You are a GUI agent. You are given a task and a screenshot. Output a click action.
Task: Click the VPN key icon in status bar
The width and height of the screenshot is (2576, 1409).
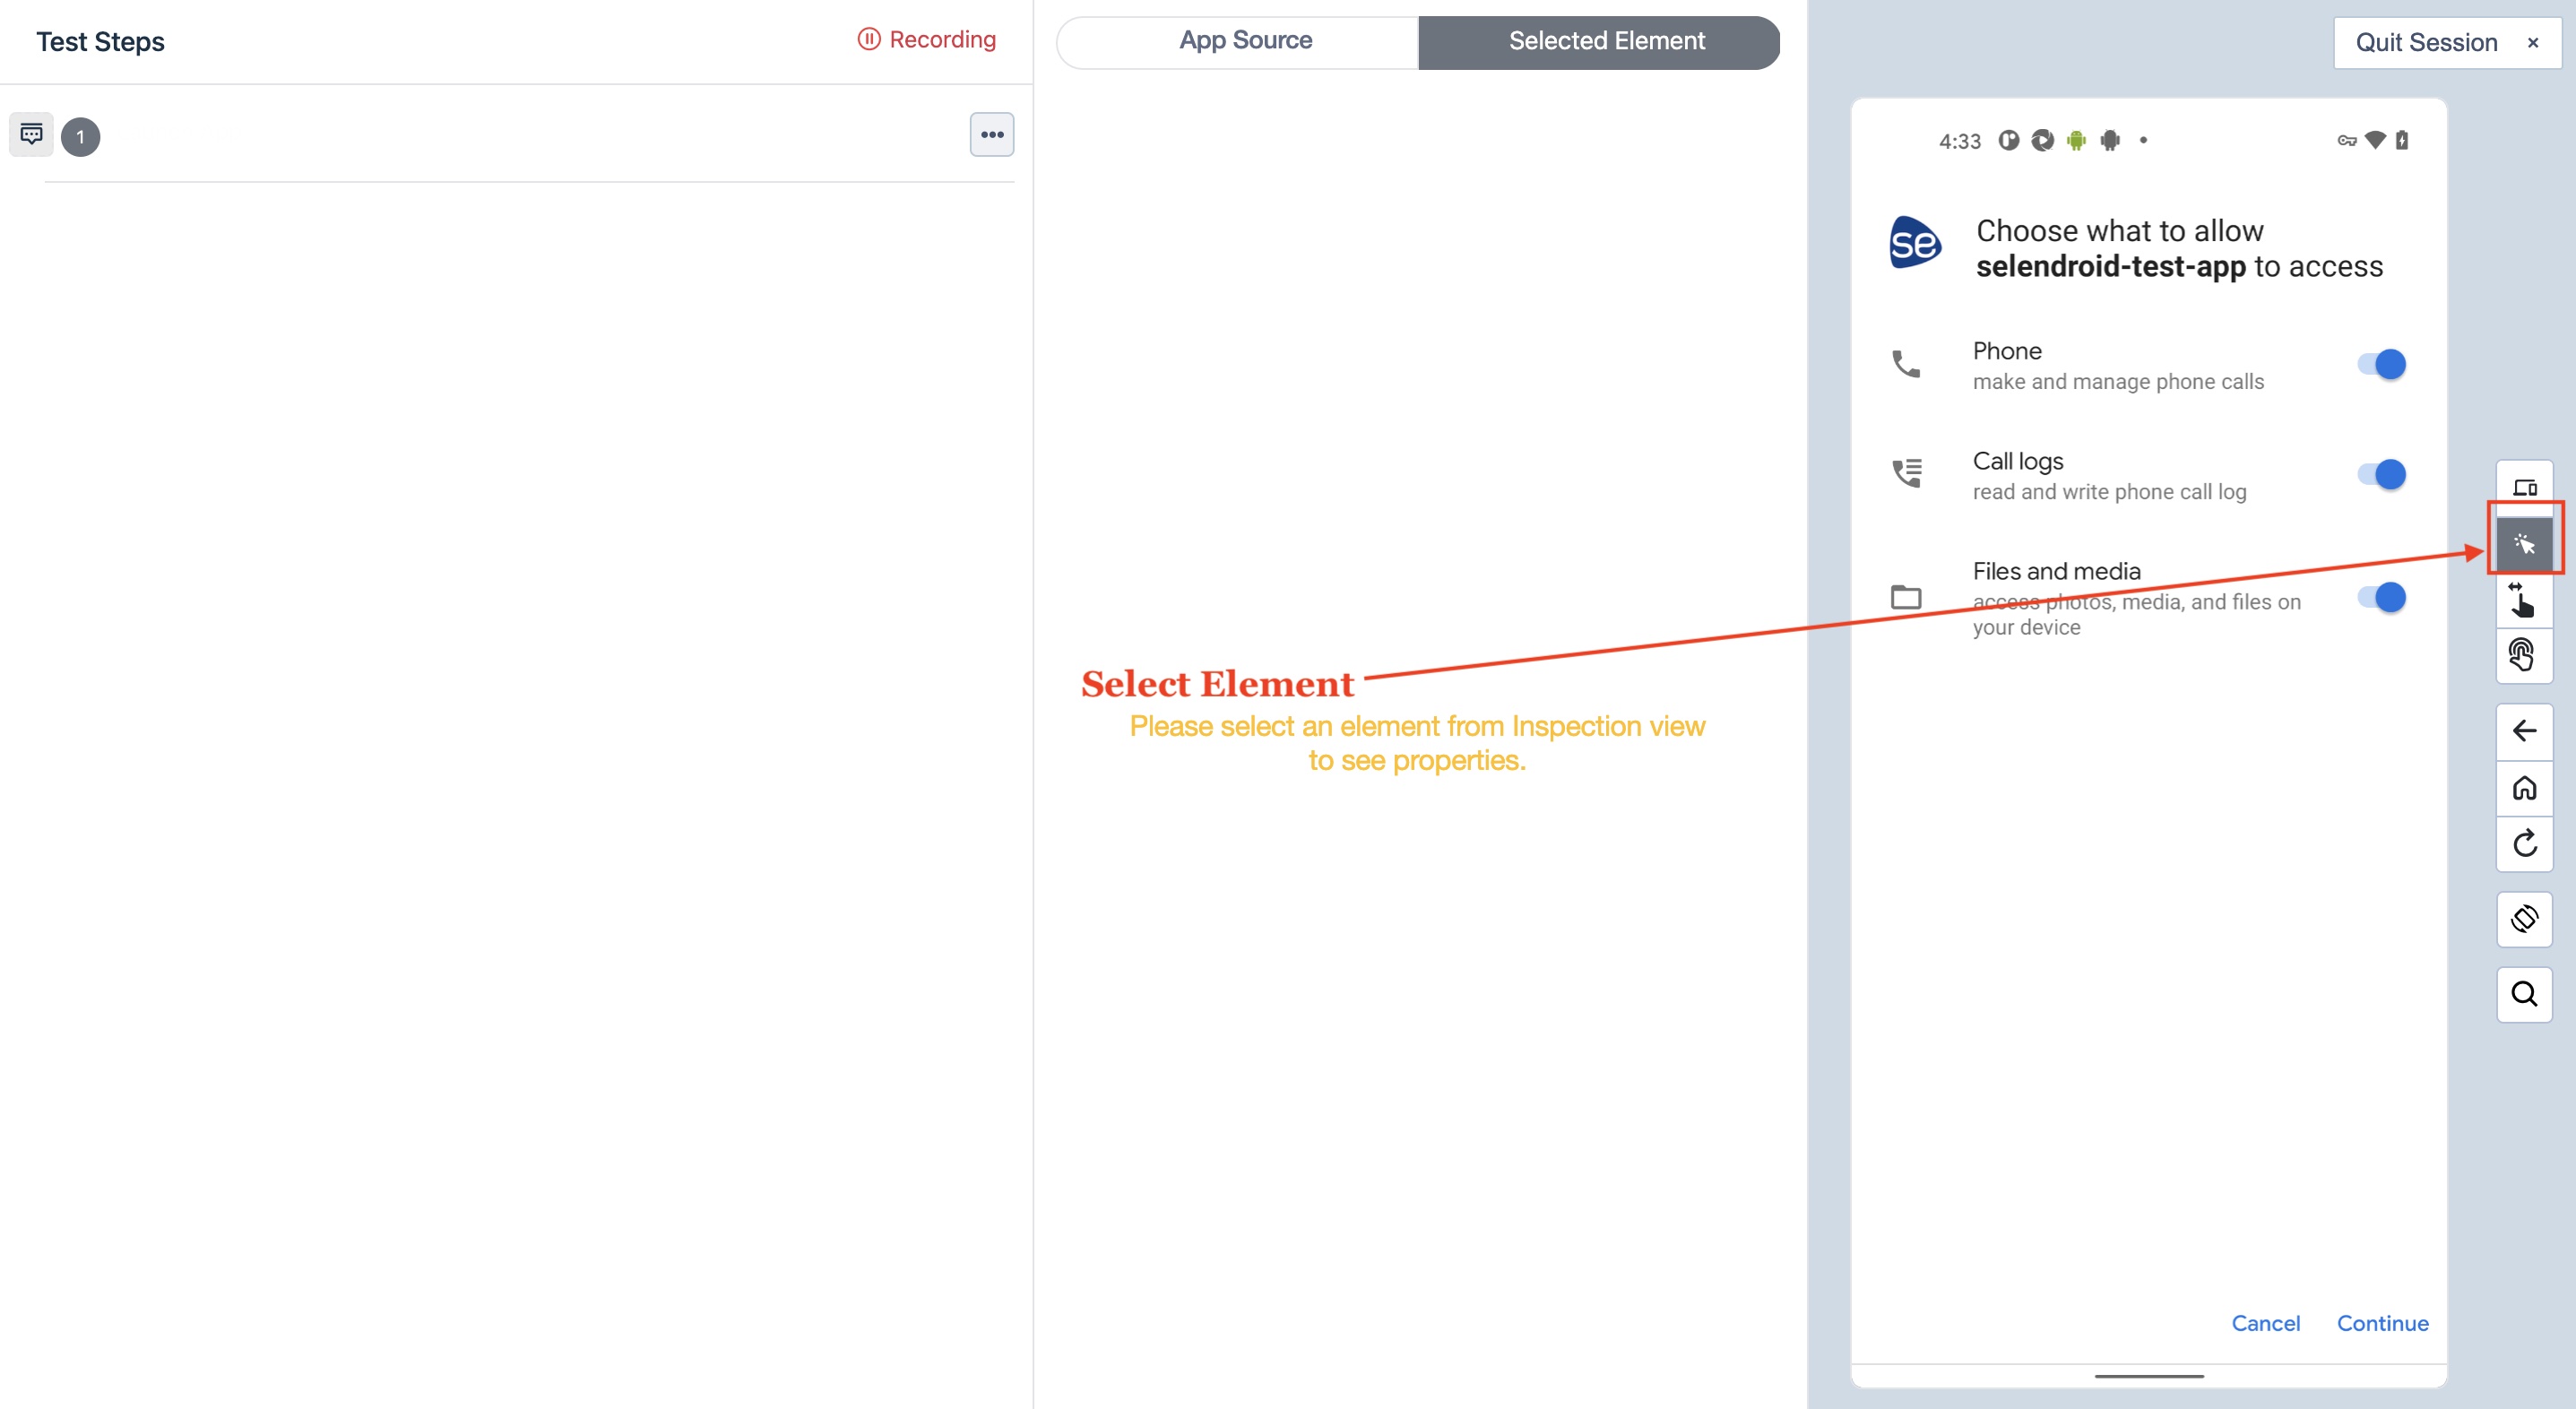pos(2346,141)
